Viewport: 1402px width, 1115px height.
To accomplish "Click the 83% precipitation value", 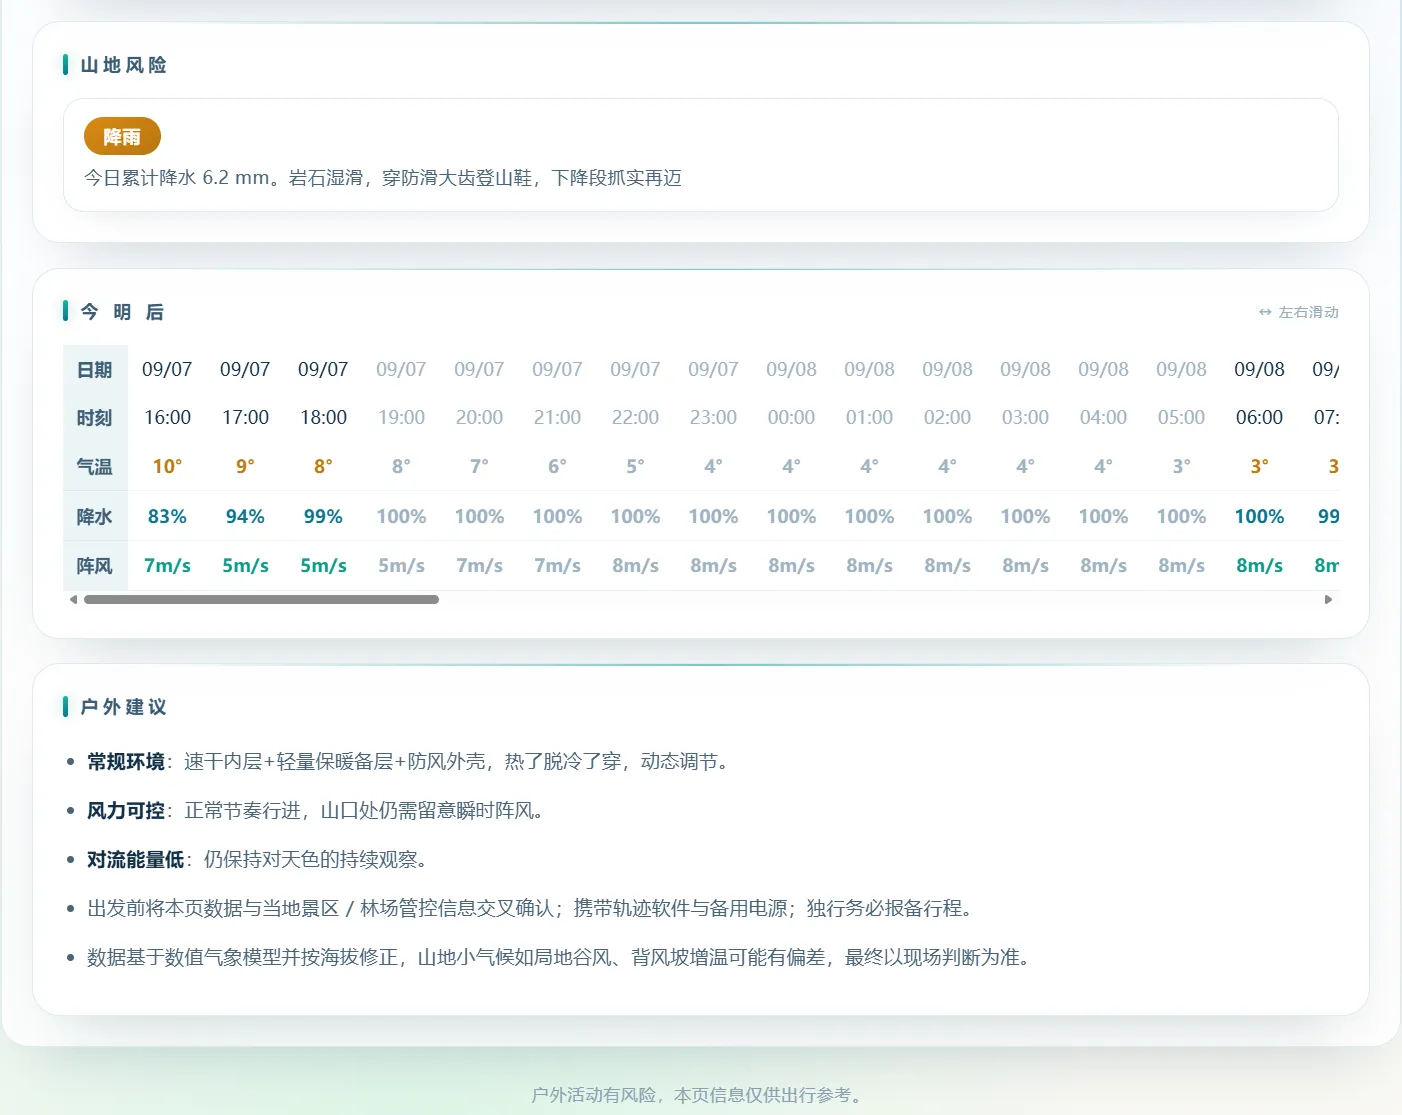I will [x=167, y=517].
